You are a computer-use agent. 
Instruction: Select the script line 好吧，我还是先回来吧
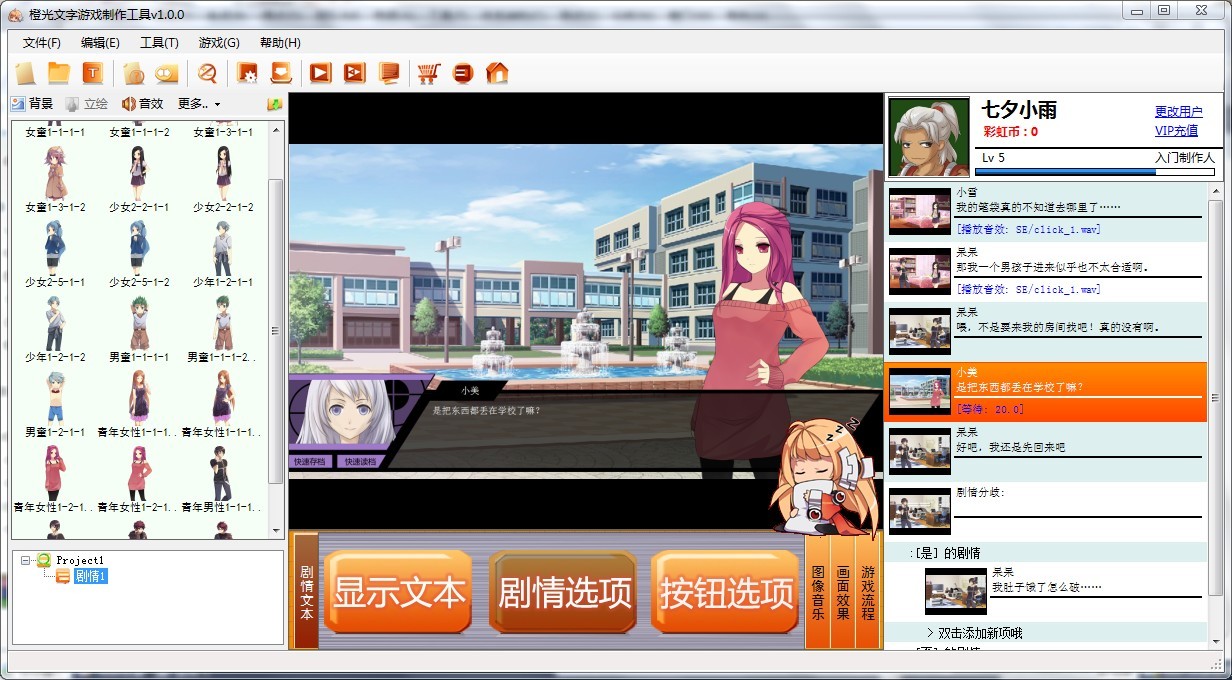pyautogui.click(x=1046, y=452)
